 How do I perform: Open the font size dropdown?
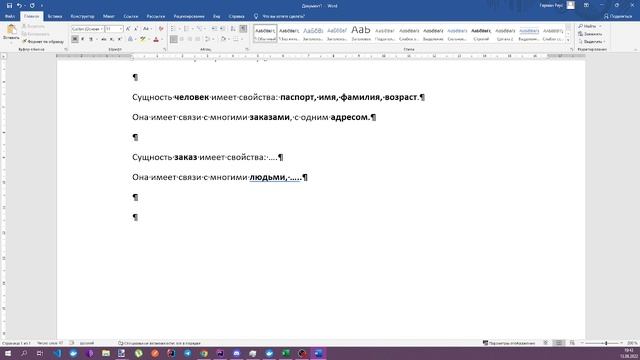tap(121, 29)
